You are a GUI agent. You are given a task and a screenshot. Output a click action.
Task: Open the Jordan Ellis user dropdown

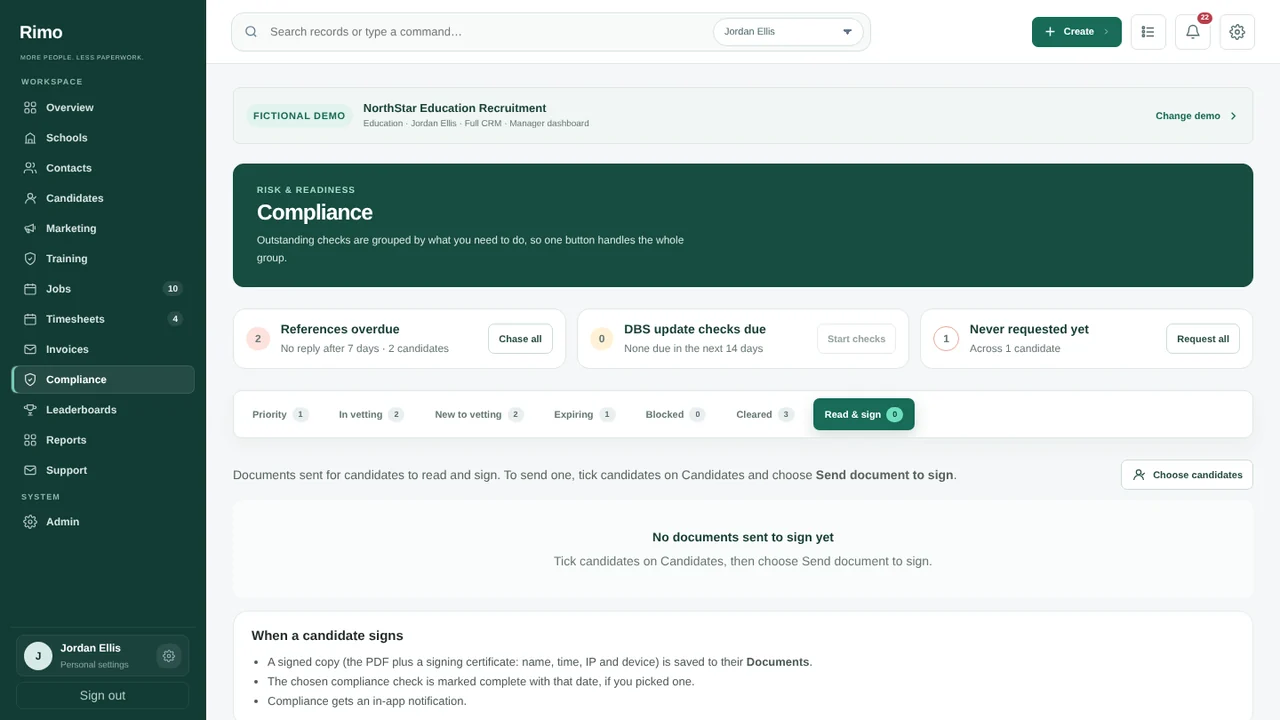(x=789, y=32)
